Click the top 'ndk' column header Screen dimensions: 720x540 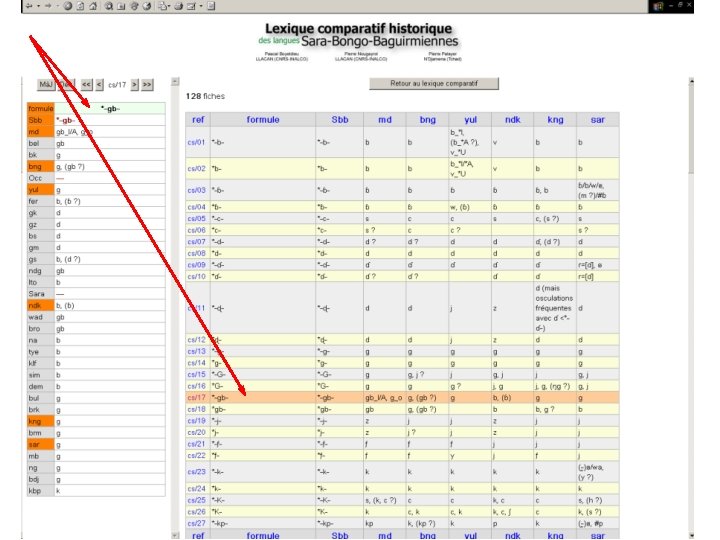(x=512, y=119)
